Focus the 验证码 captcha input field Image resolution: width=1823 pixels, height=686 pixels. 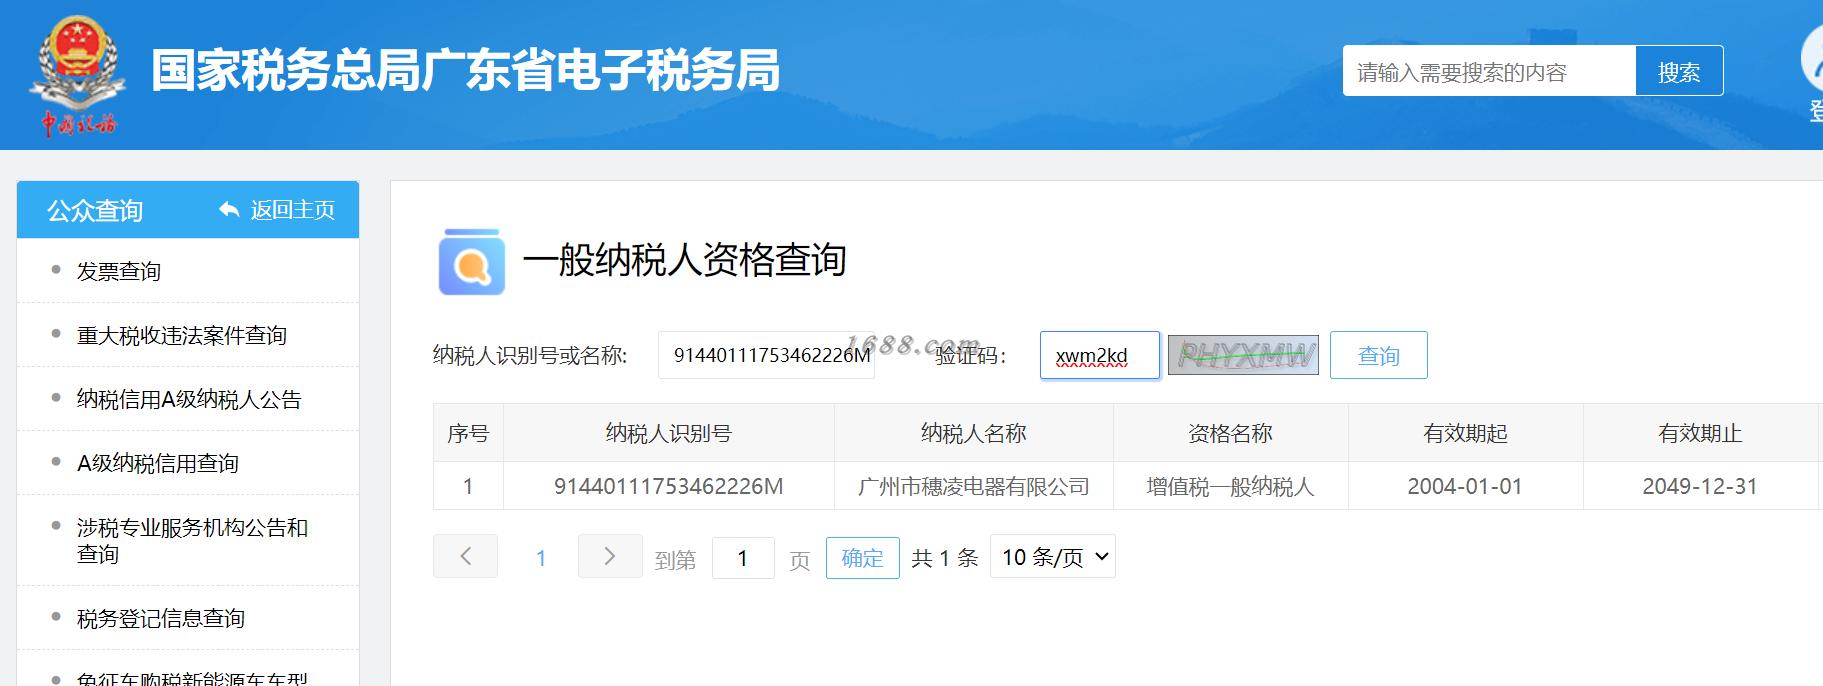tap(1100, 355)
